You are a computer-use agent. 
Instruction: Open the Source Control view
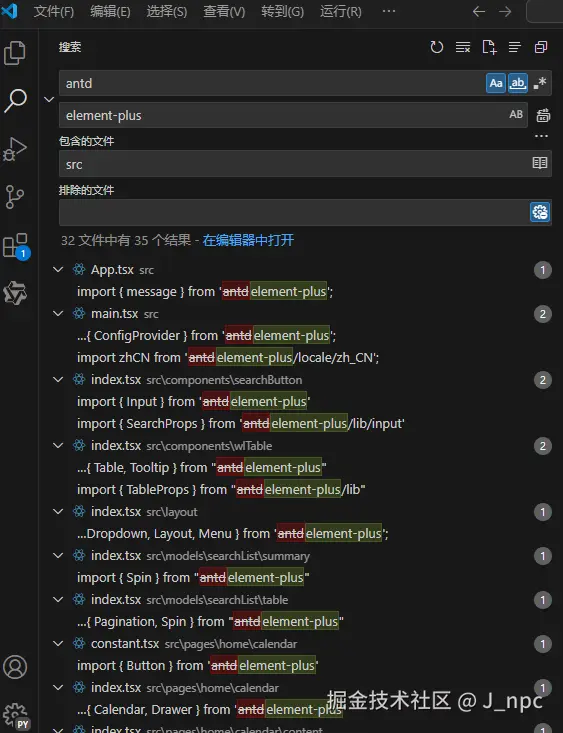click(x=15, y=197)
